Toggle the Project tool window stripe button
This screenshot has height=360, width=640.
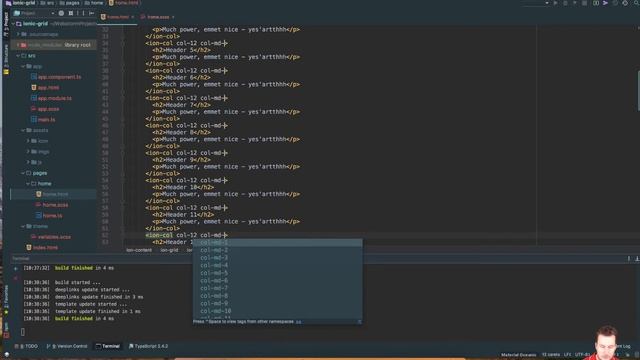tap(6, 24)
